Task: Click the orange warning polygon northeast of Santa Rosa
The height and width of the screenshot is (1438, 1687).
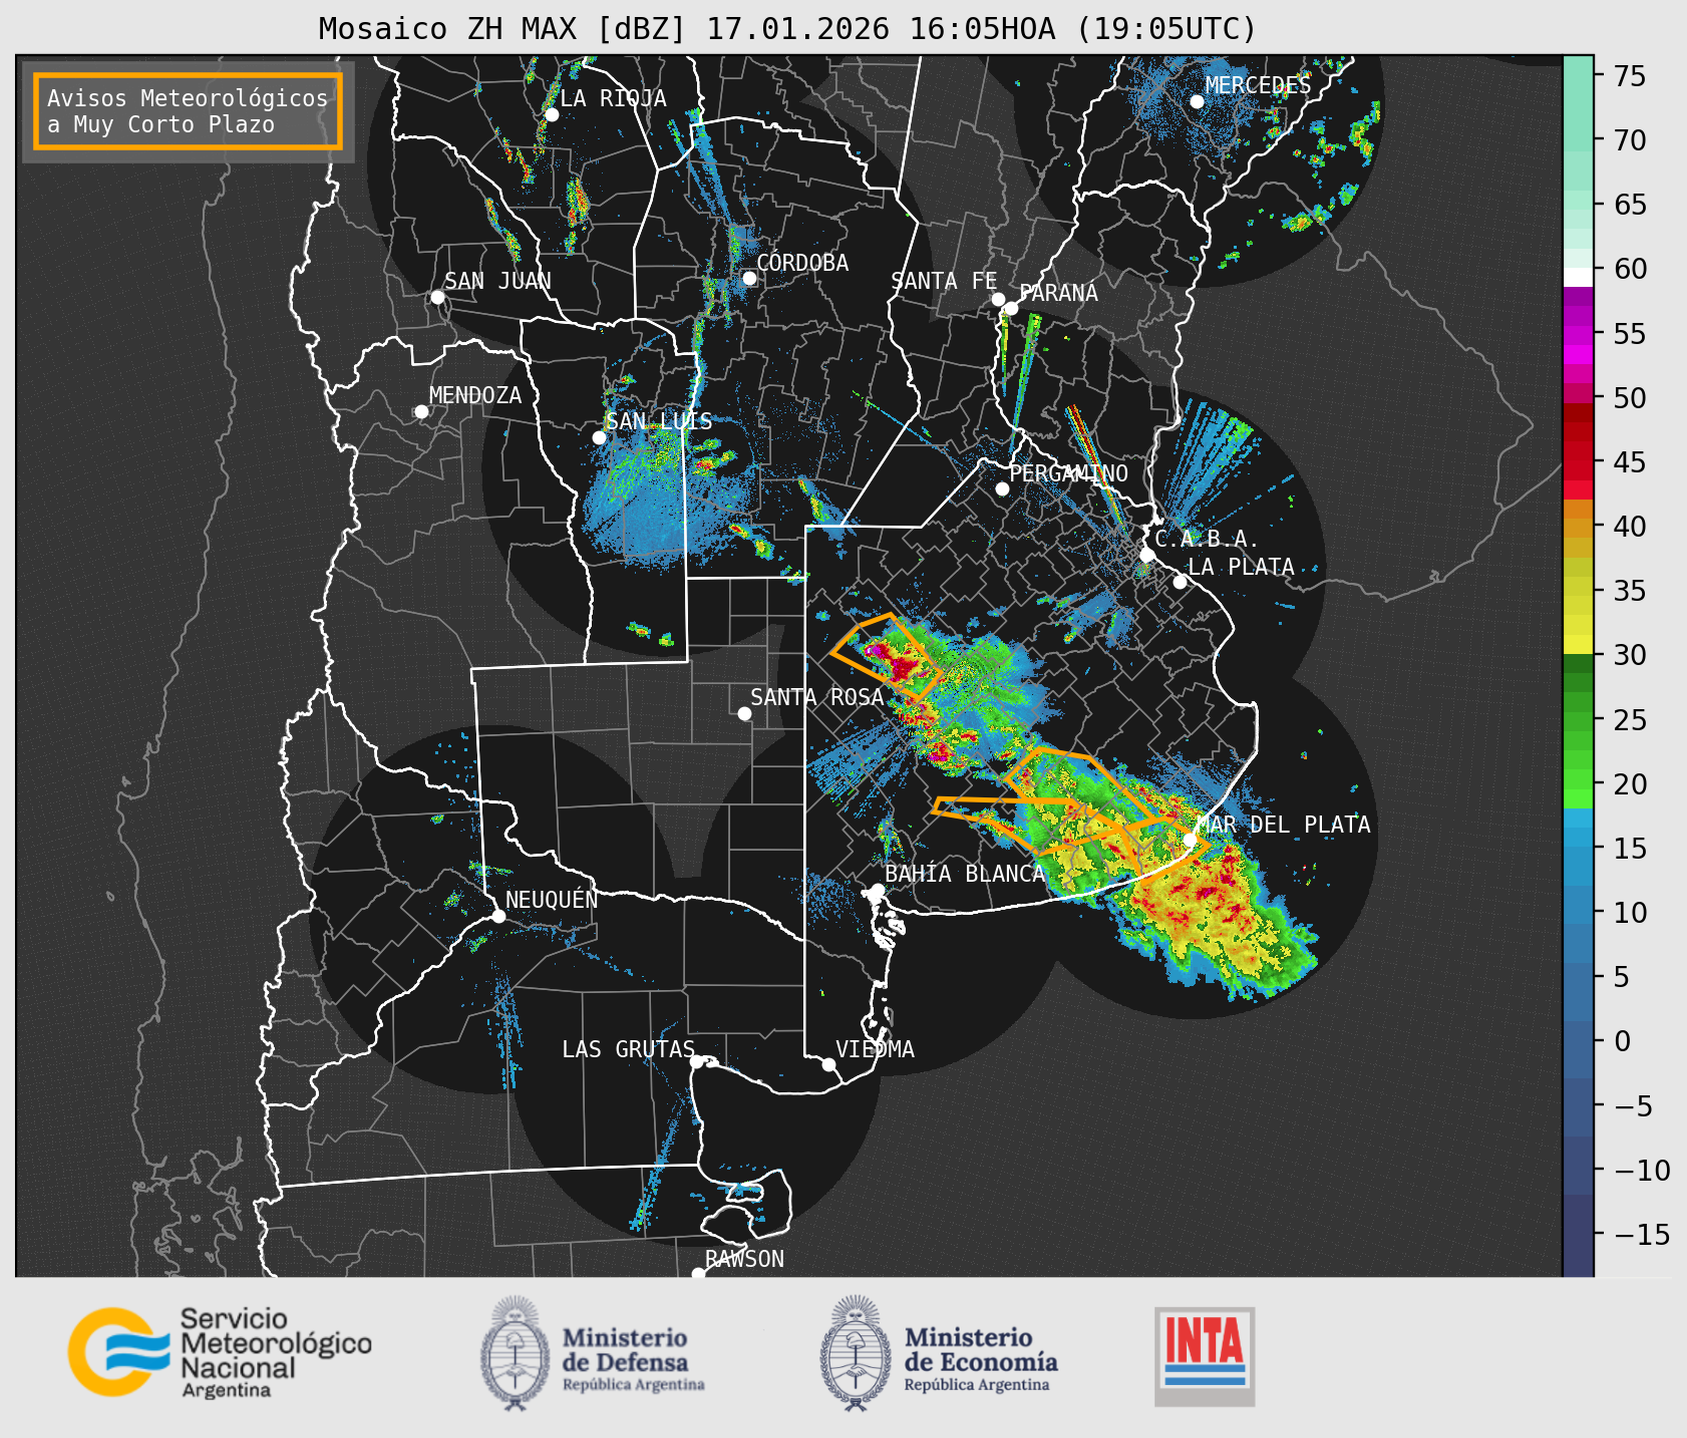Action: coord(886,657)
